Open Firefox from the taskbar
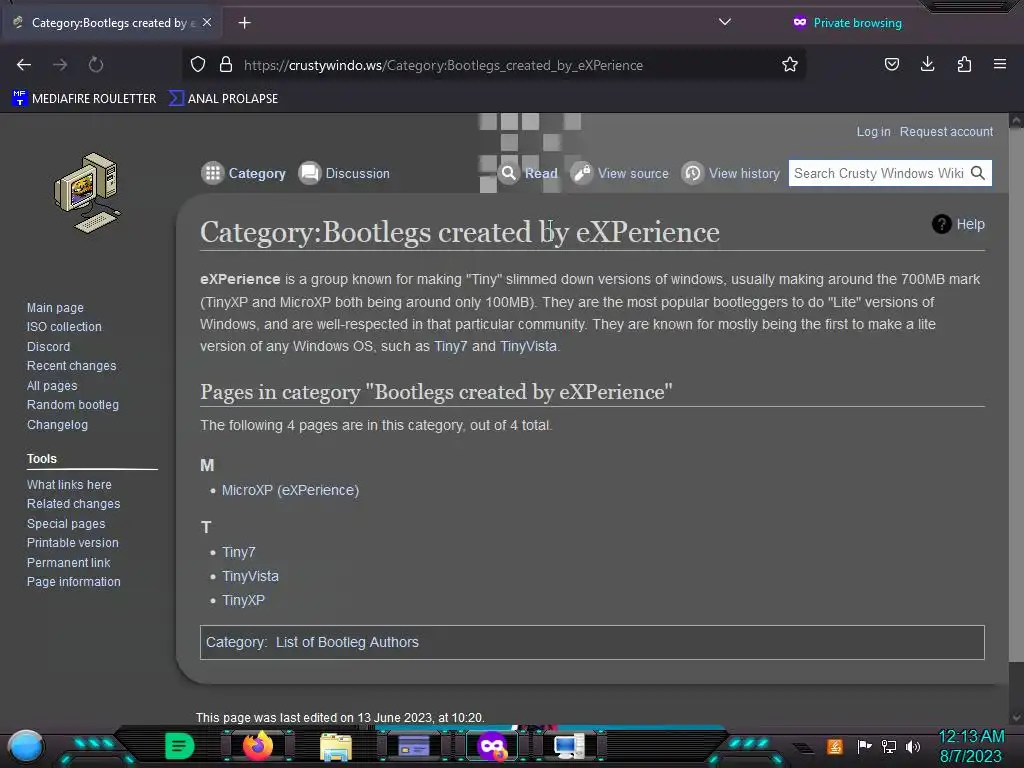Image resolution: width=1024 pixels, height=768 pixels. point(258,746)
